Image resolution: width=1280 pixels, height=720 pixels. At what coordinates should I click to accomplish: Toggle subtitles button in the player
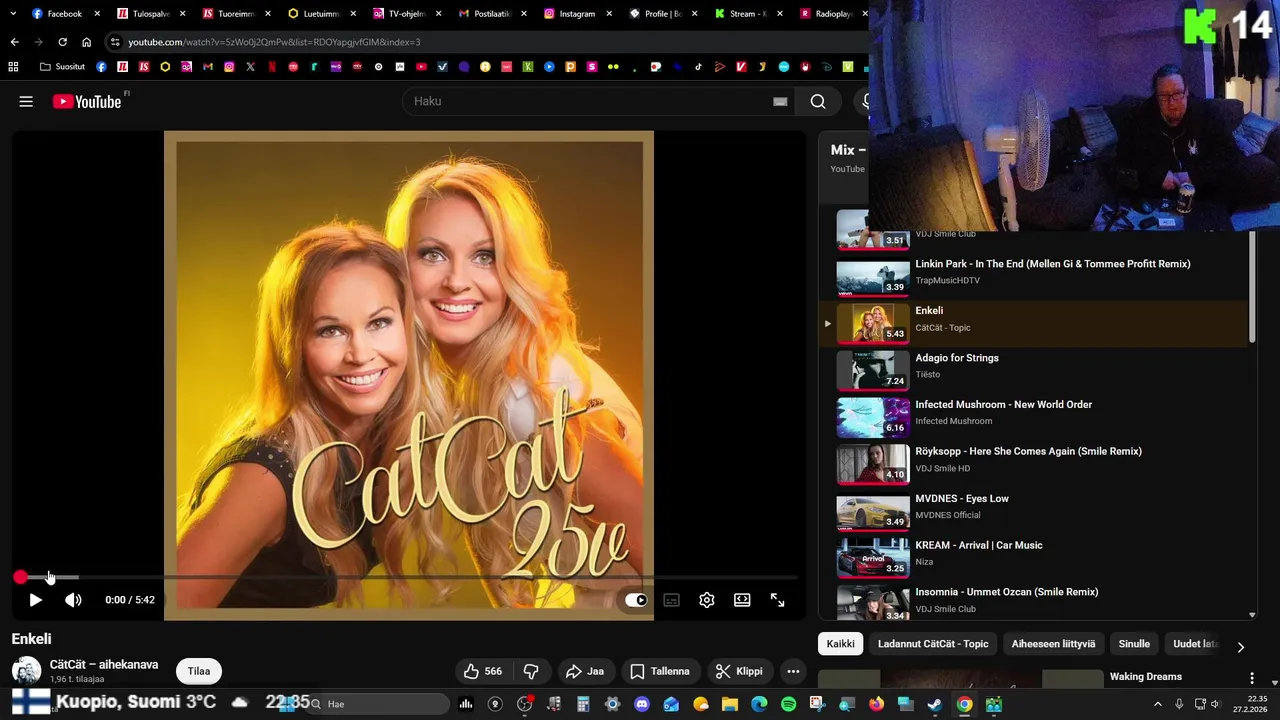671,600
